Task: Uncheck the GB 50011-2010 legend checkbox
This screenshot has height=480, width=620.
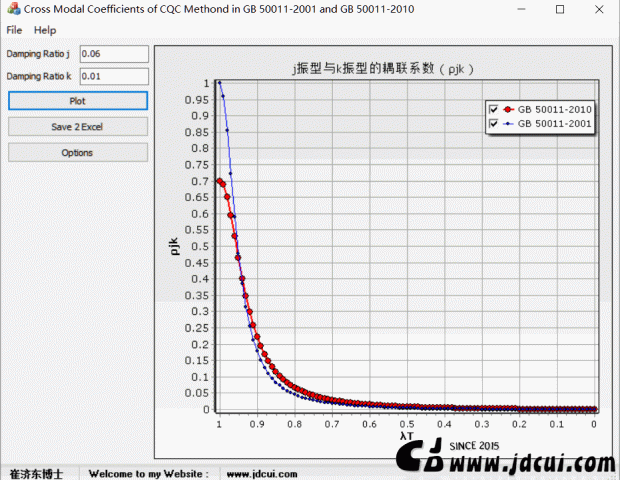Action: coord(492,109)
